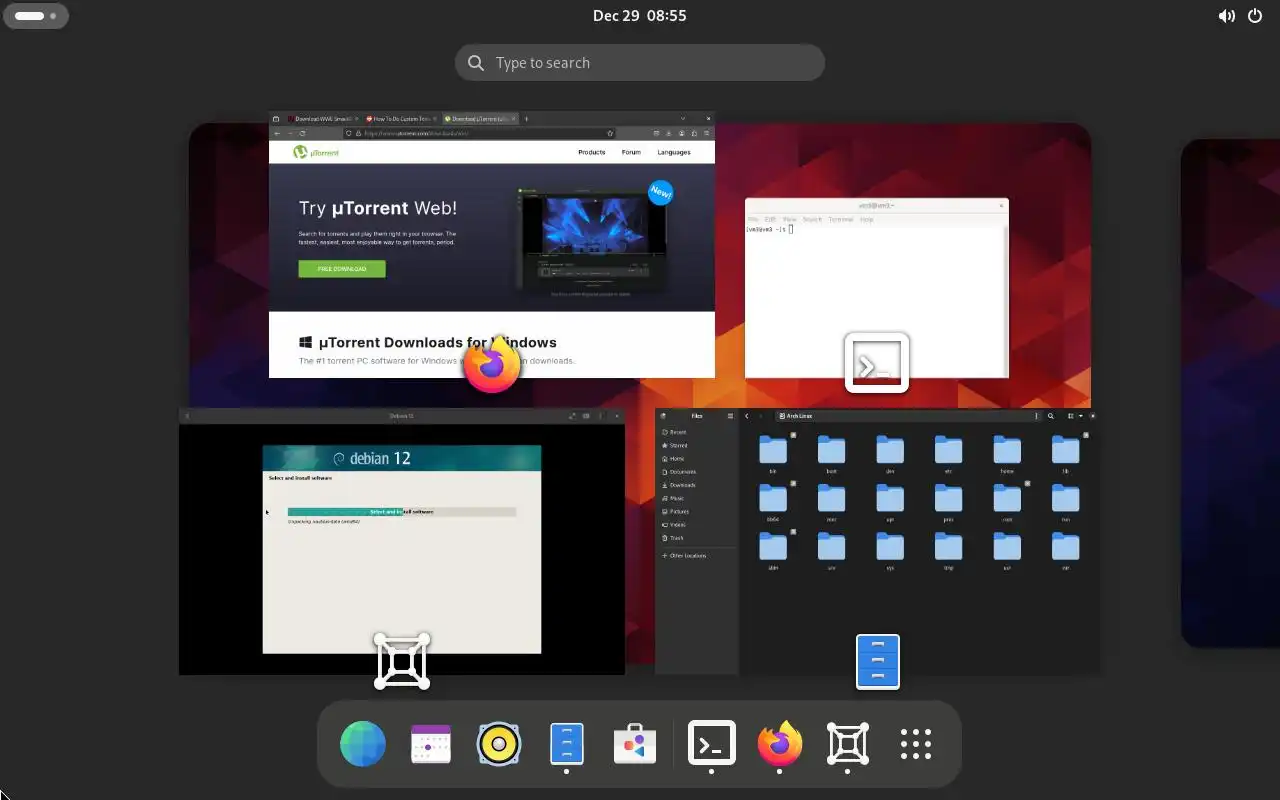Click Firefox badge on the µTorrent window preview
Screen dimensions: 1280x800
click(492, 364)
